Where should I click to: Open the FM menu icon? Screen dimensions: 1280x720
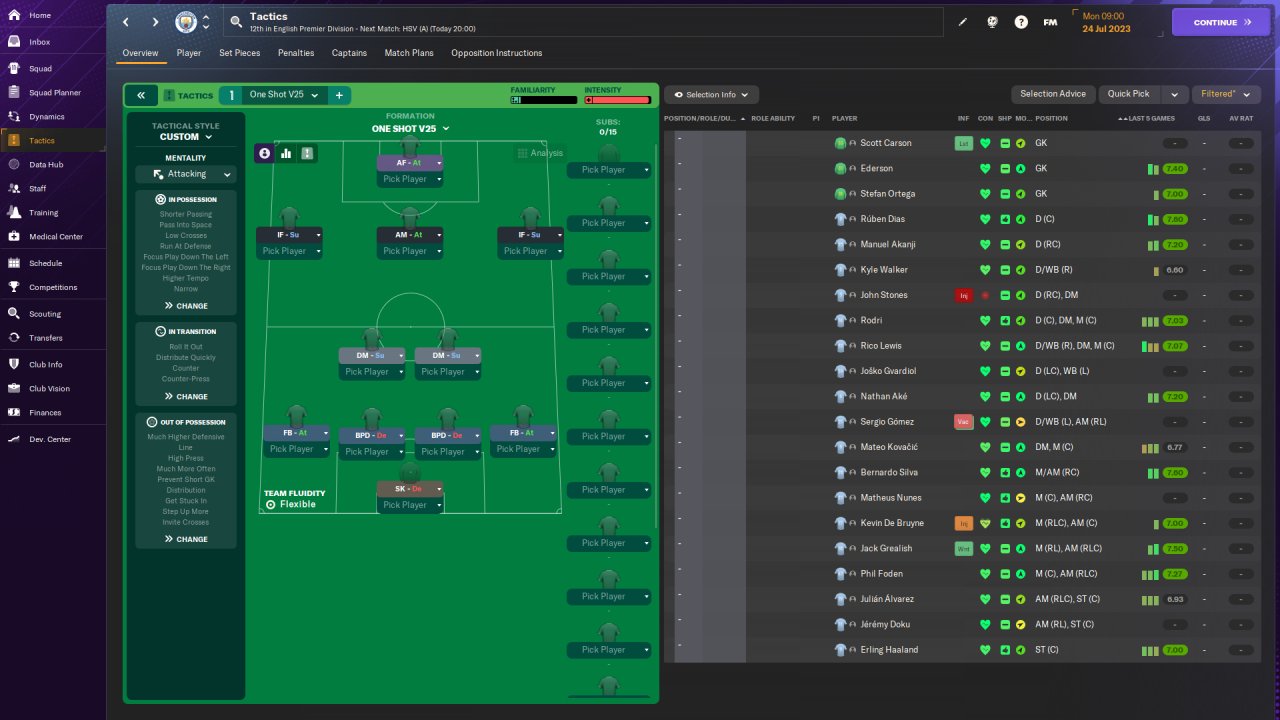(x=1050, y=22)
